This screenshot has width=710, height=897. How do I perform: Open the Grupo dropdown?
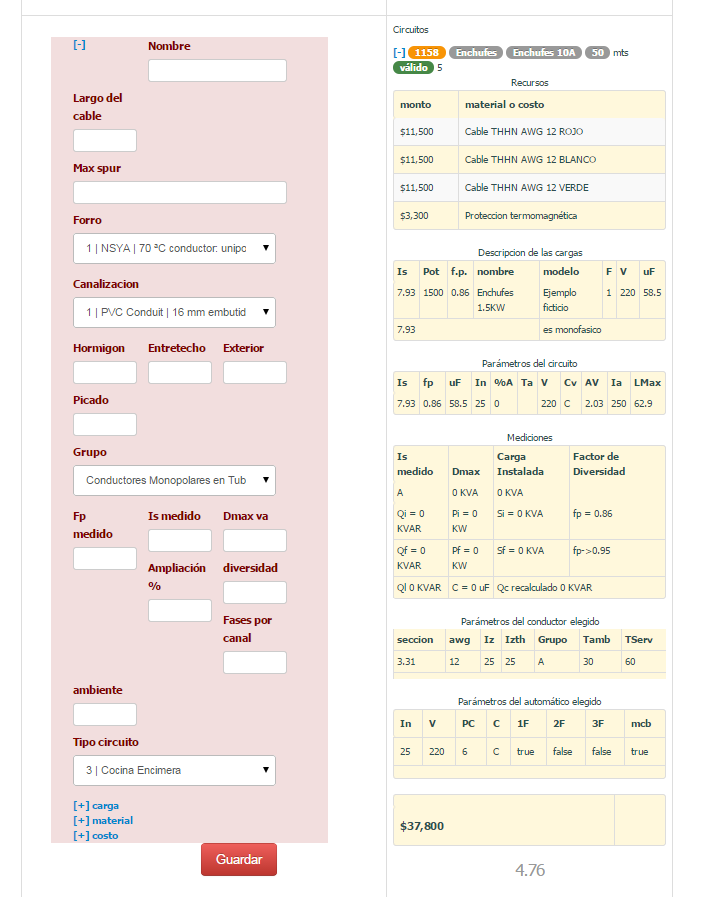coord(174,480)
